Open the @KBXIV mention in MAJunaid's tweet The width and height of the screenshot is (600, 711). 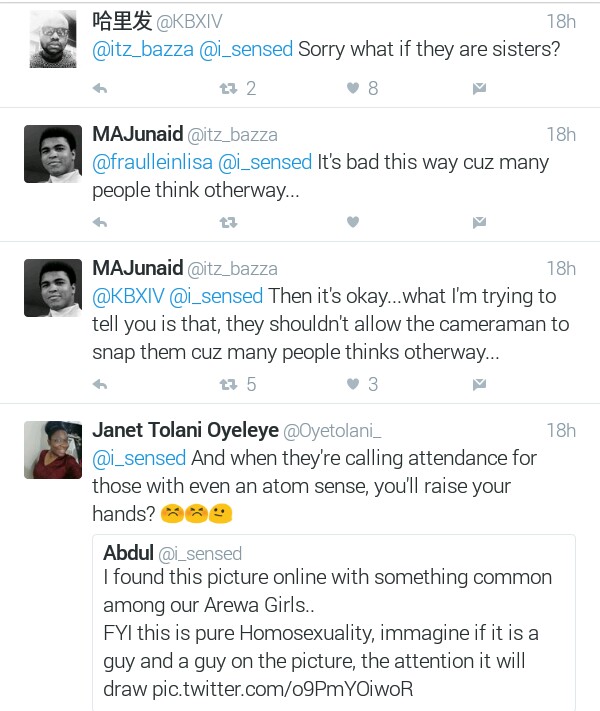click(127, 296)
